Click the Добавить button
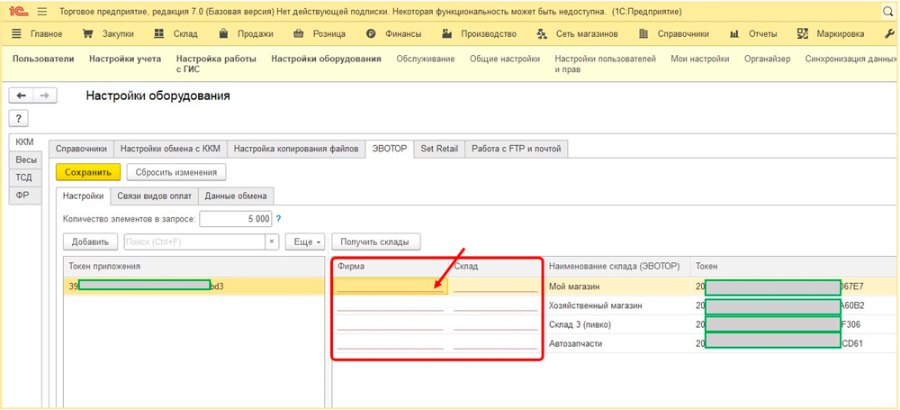900x410 pixels. 90,242
